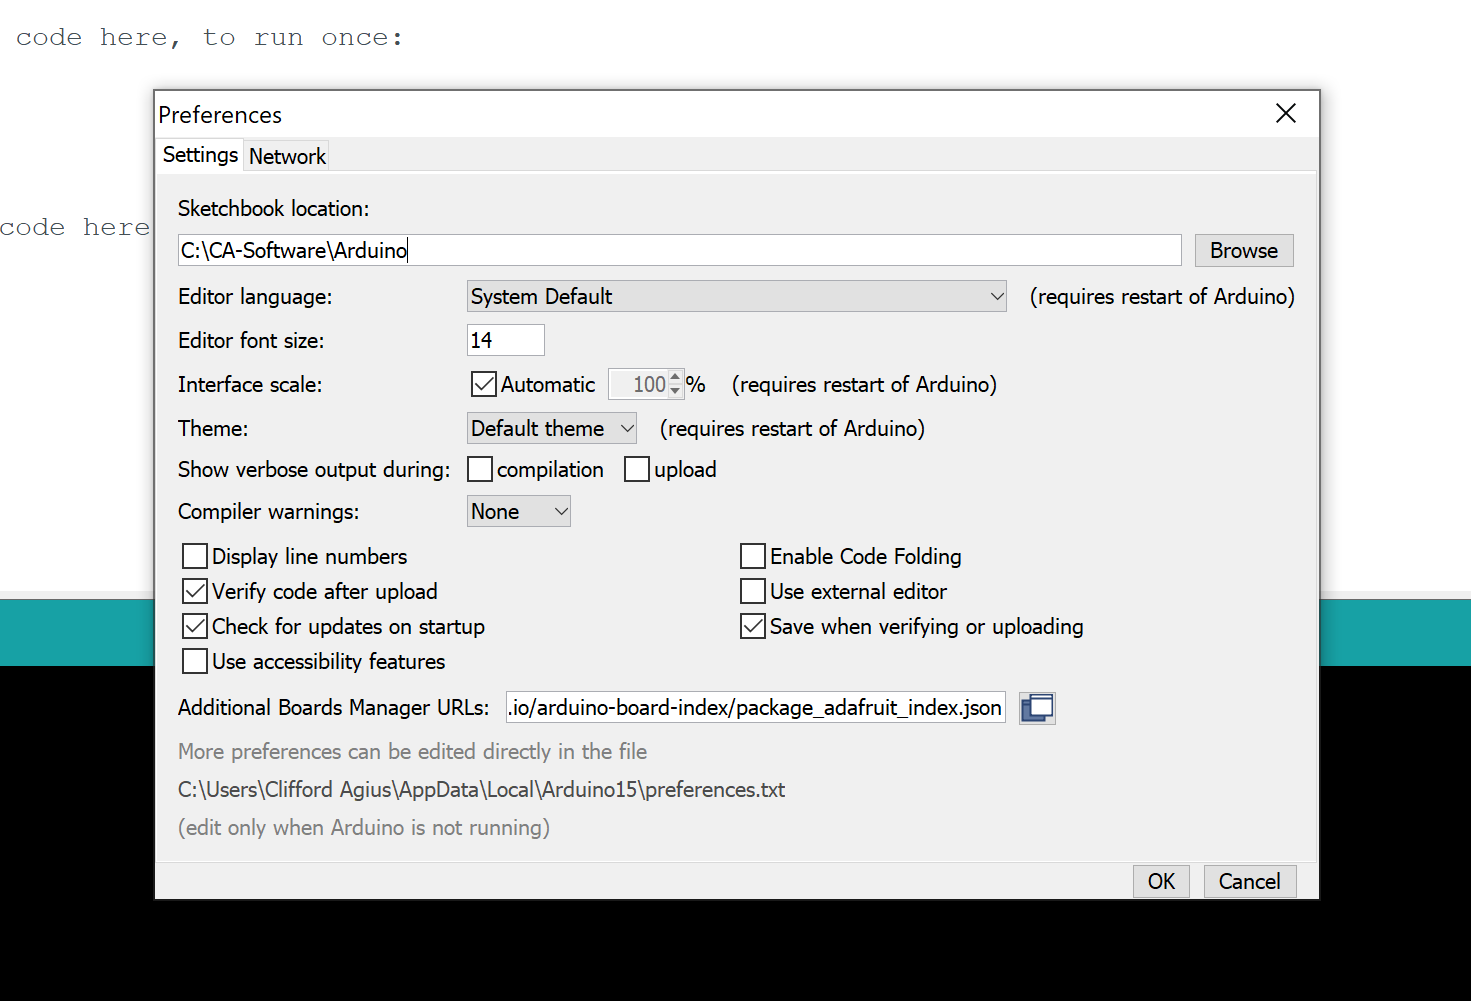Switch to the Network tab

click(x=287, y=156)
